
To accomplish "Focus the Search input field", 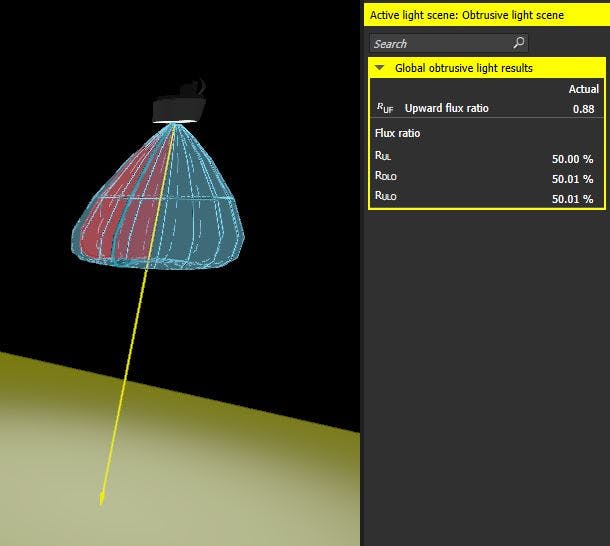I will [449, 43].
